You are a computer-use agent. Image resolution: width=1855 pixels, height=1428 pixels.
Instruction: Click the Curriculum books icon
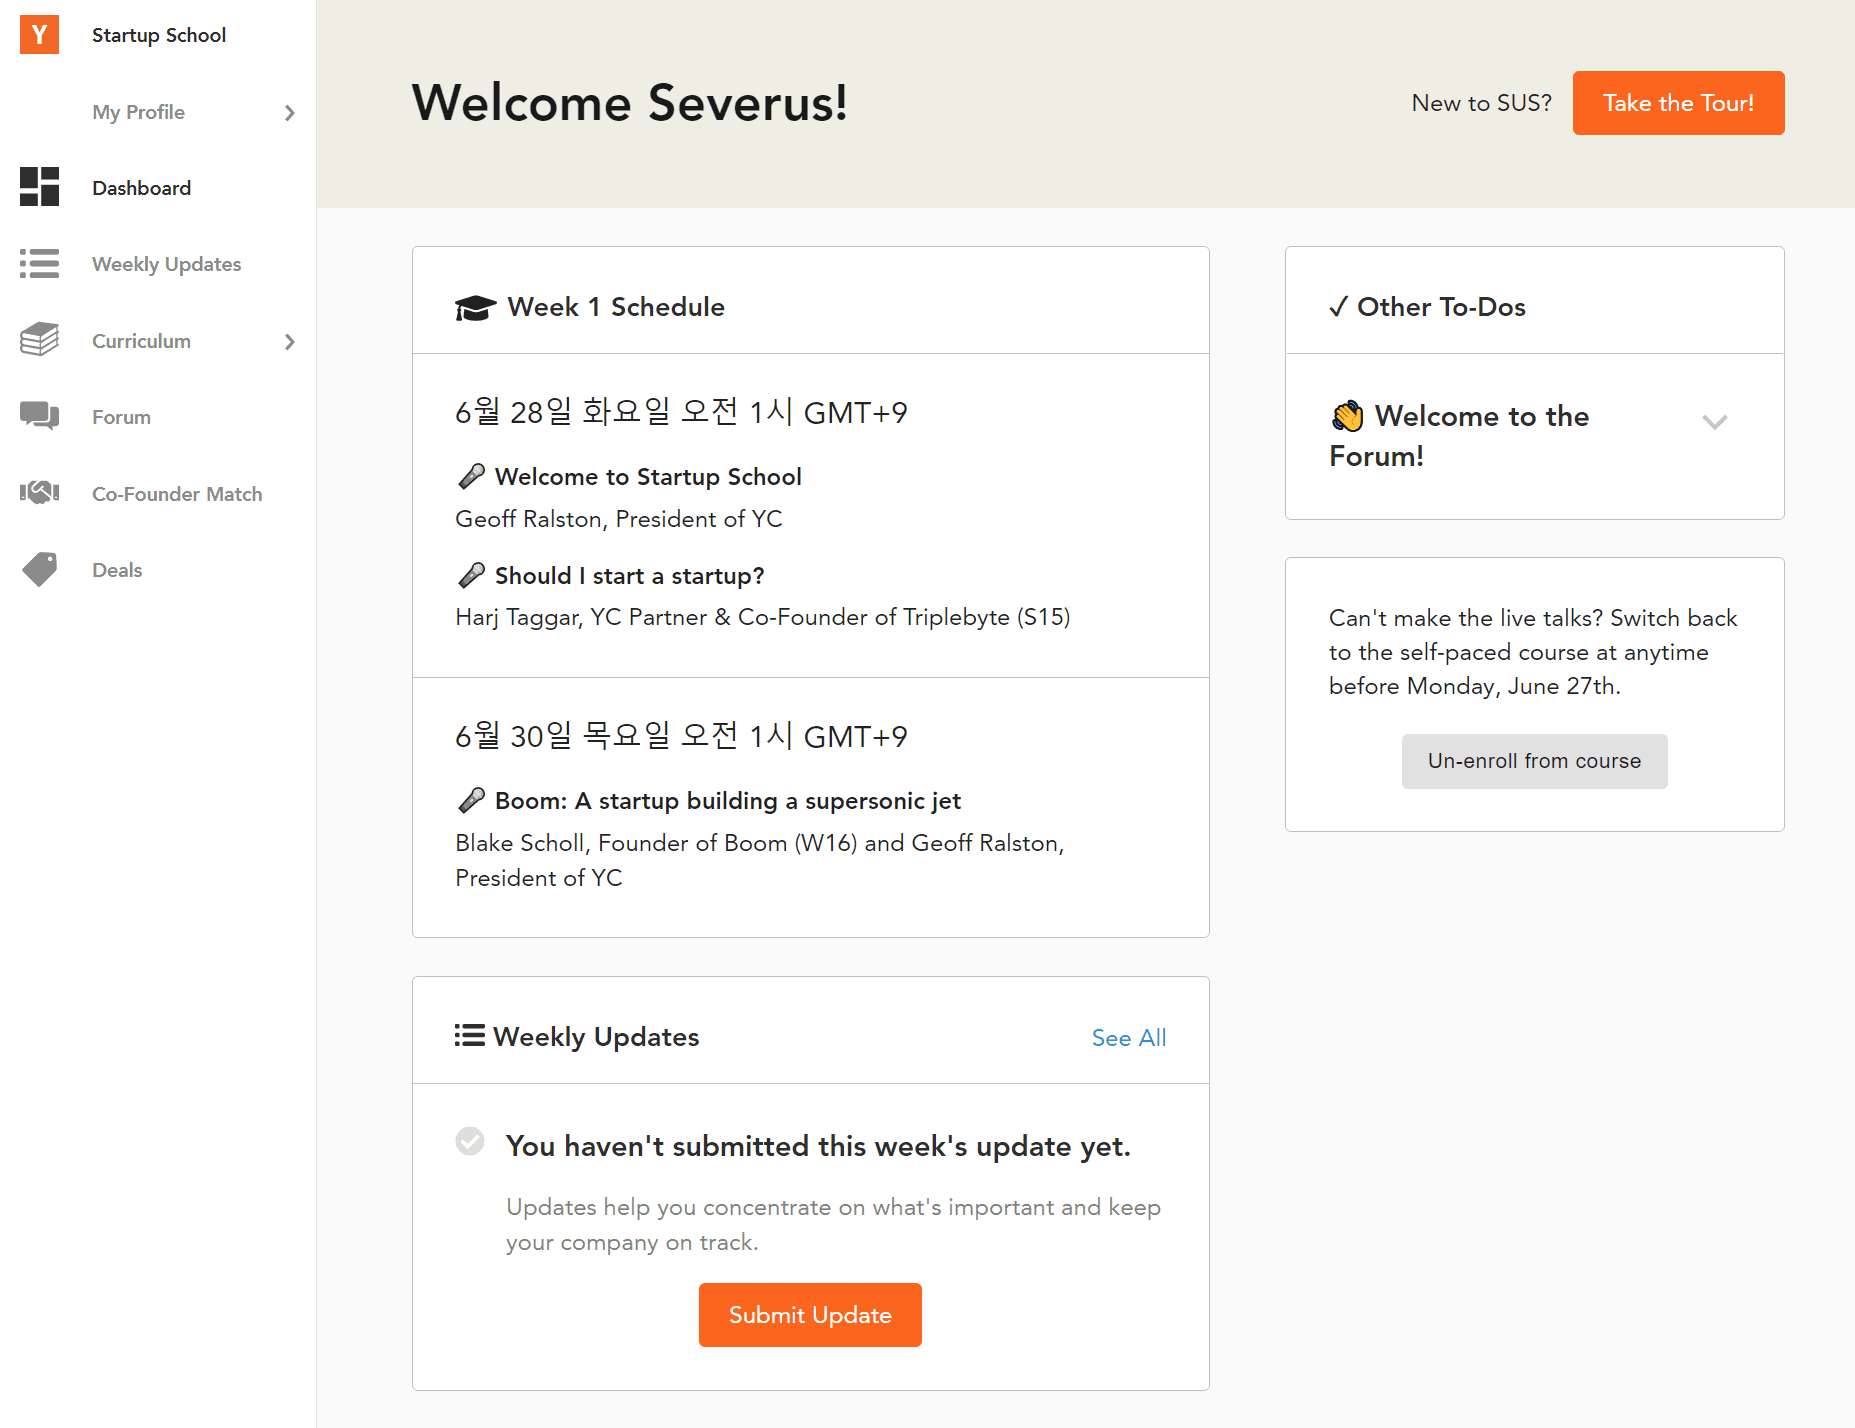[x=39, y=340]
